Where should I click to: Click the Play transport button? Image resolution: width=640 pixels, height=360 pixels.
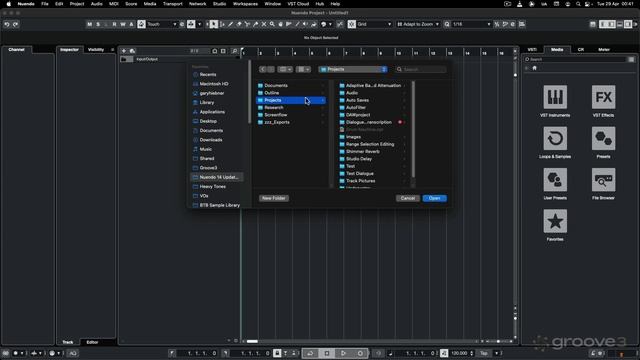pos(344,353)
